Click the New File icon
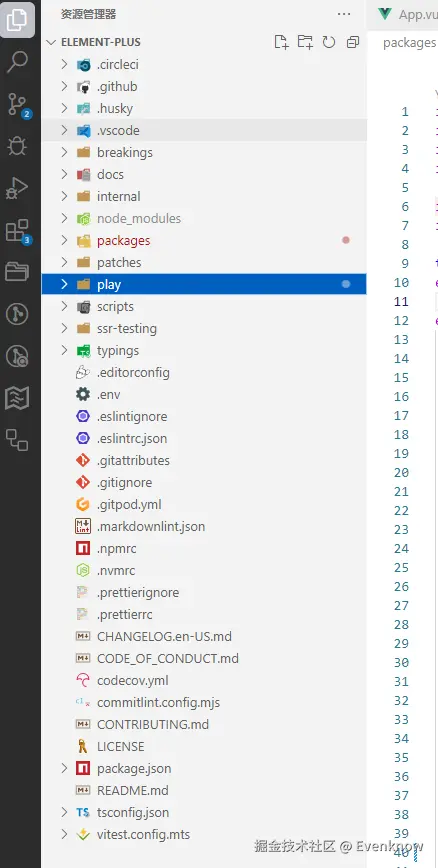This screenshot has height=868, width=438. click(x=281, y=42)
